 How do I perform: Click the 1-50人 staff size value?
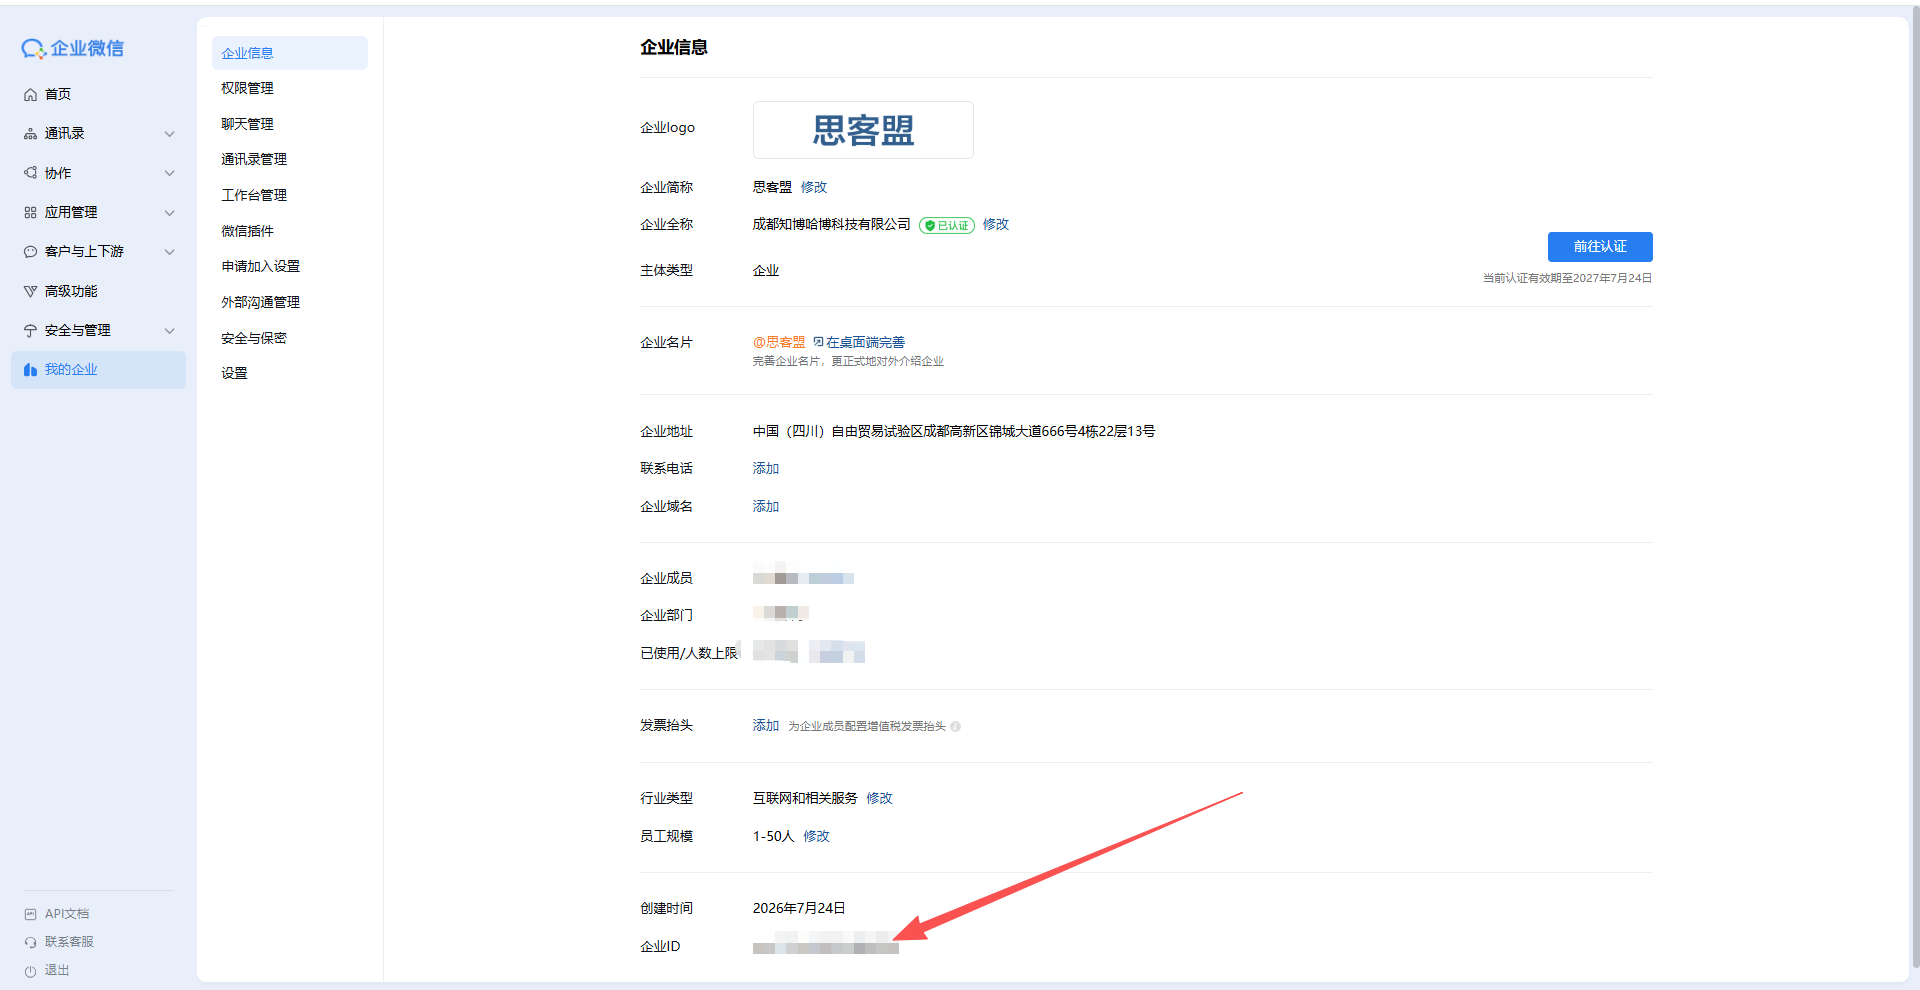click(774, 836)
